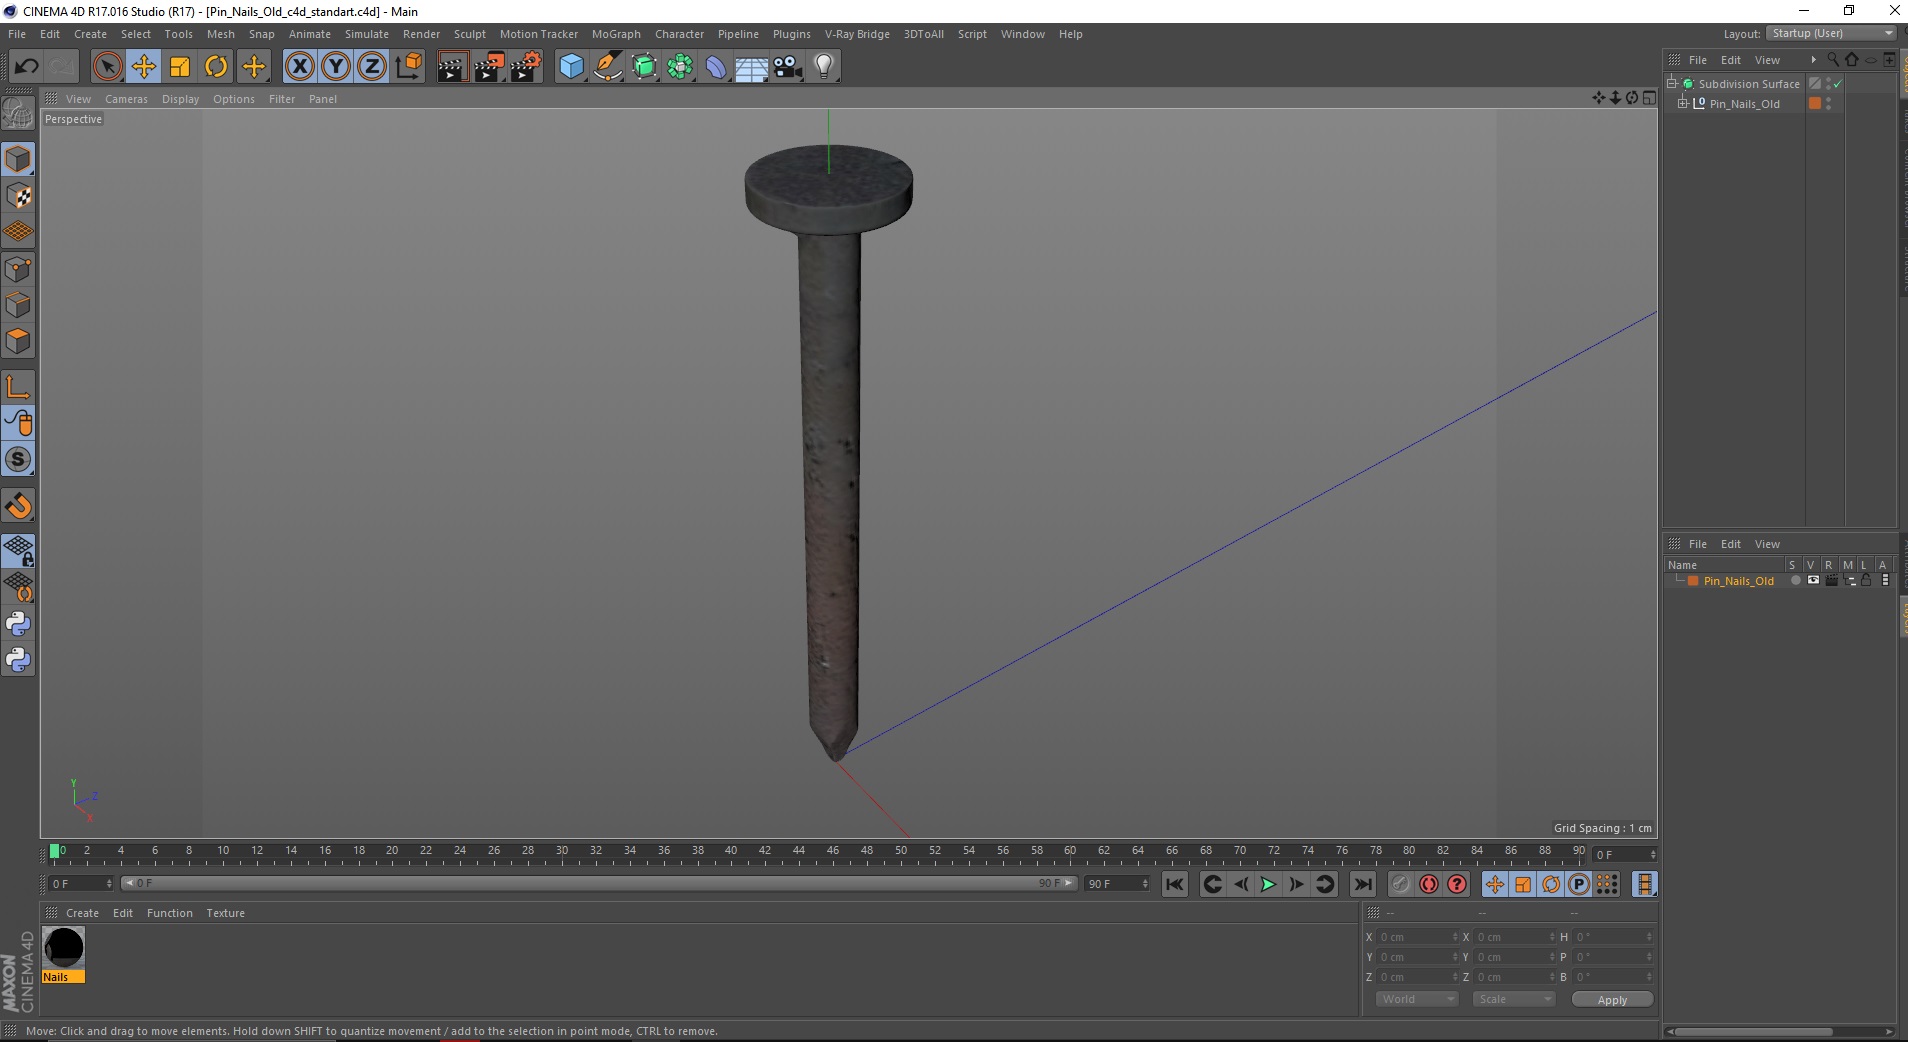
Task: Collapse the Subdivision Surface tree item
Action: point(1672,83)
